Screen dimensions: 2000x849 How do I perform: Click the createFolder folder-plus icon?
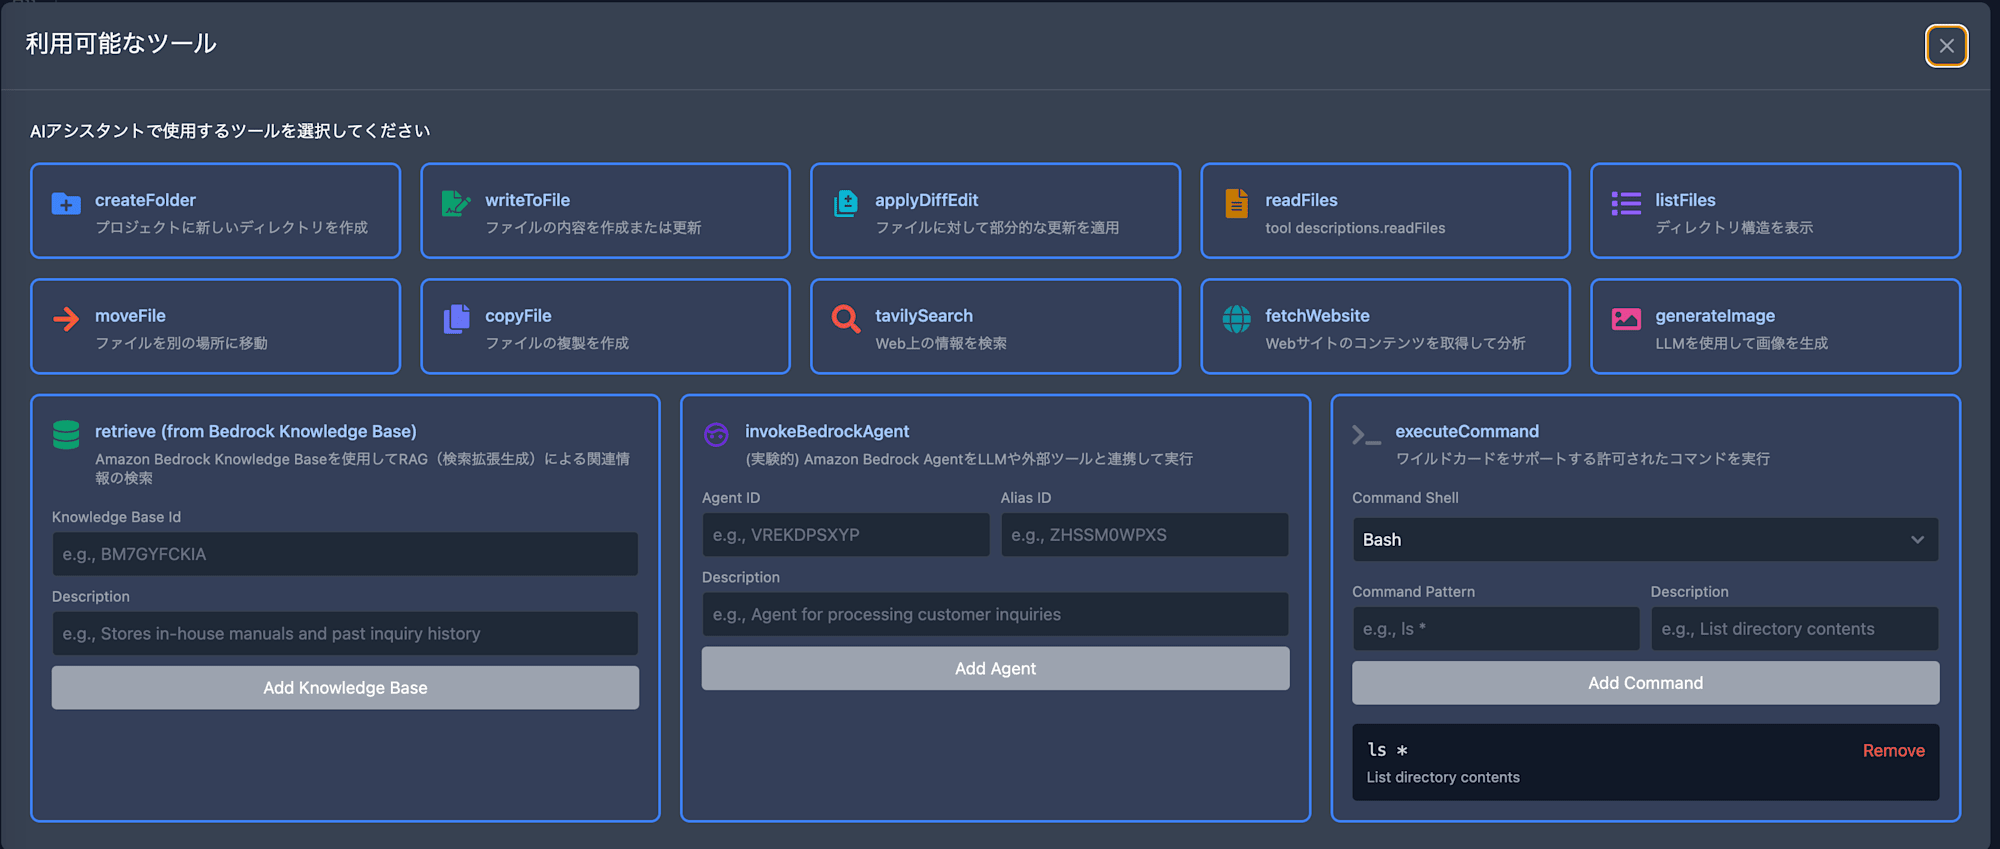click(x=66, y=204)
